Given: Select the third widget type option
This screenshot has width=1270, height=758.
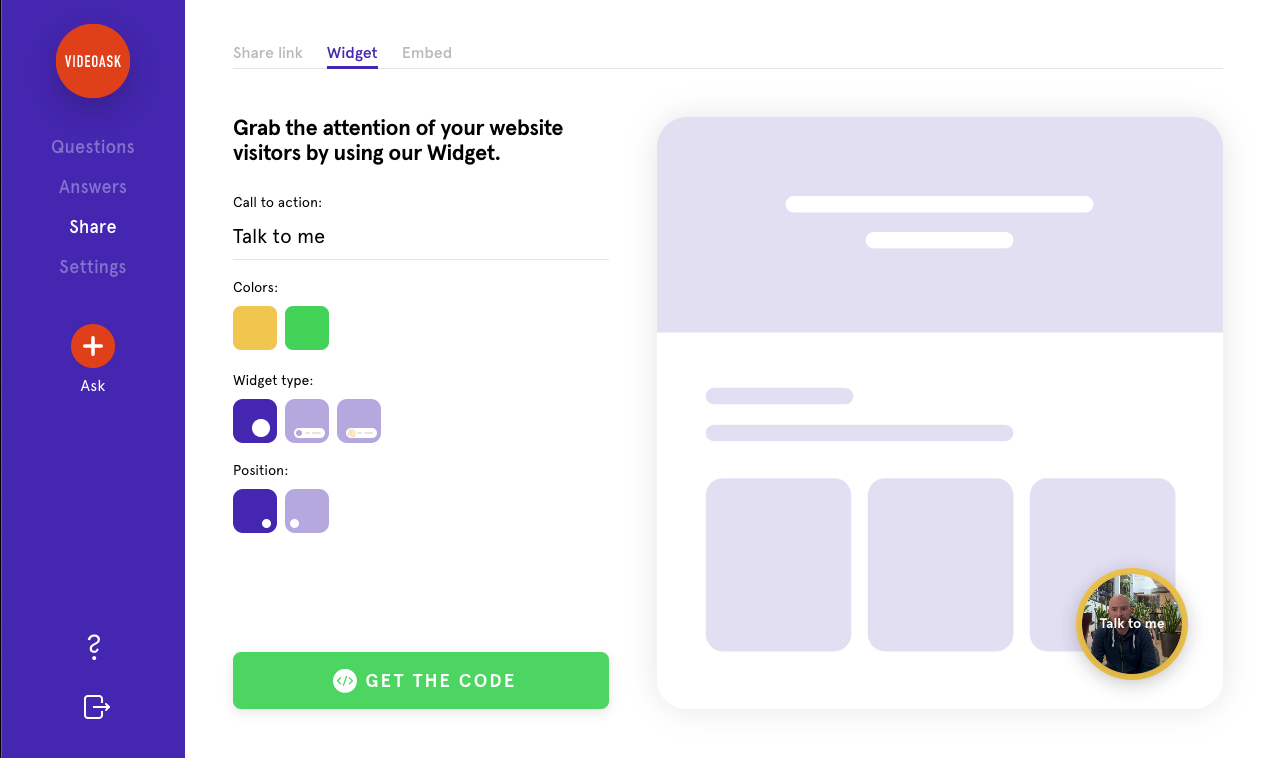Looking at the screenshot, I should [x=359, y=420].
